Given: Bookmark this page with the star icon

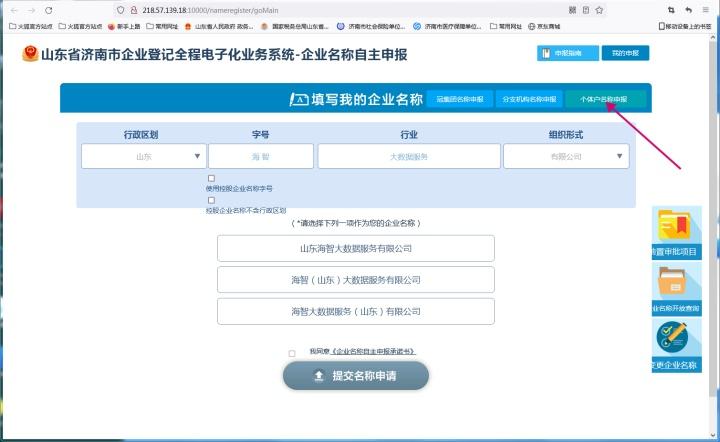Looking at the screenshot, I should click(599, 10).
